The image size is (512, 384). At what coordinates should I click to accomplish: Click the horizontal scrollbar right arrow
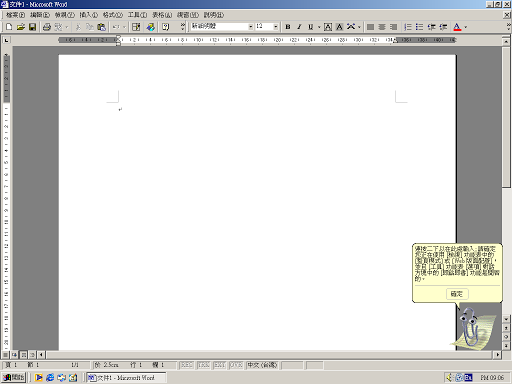point(498,355)
